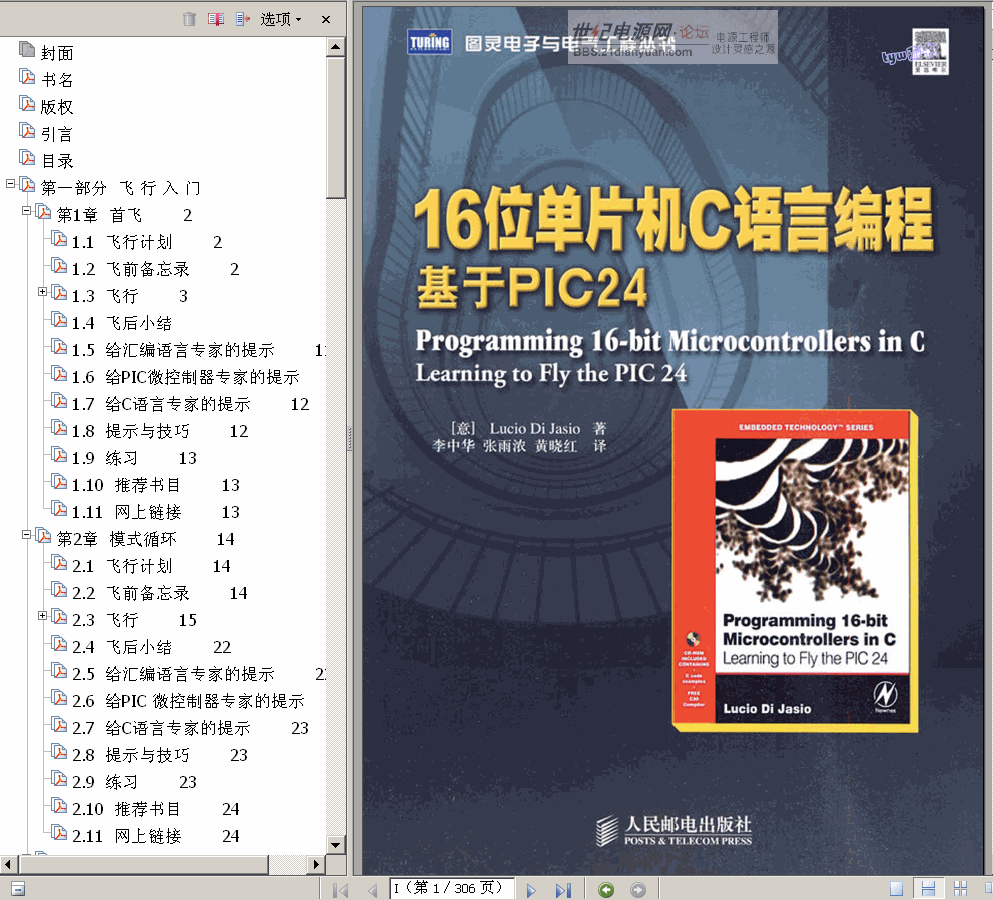The image size is (993, 900).
Task: Click the PDF icon beside 2.4 飞后小结
Action: click(x=59, y=645)
